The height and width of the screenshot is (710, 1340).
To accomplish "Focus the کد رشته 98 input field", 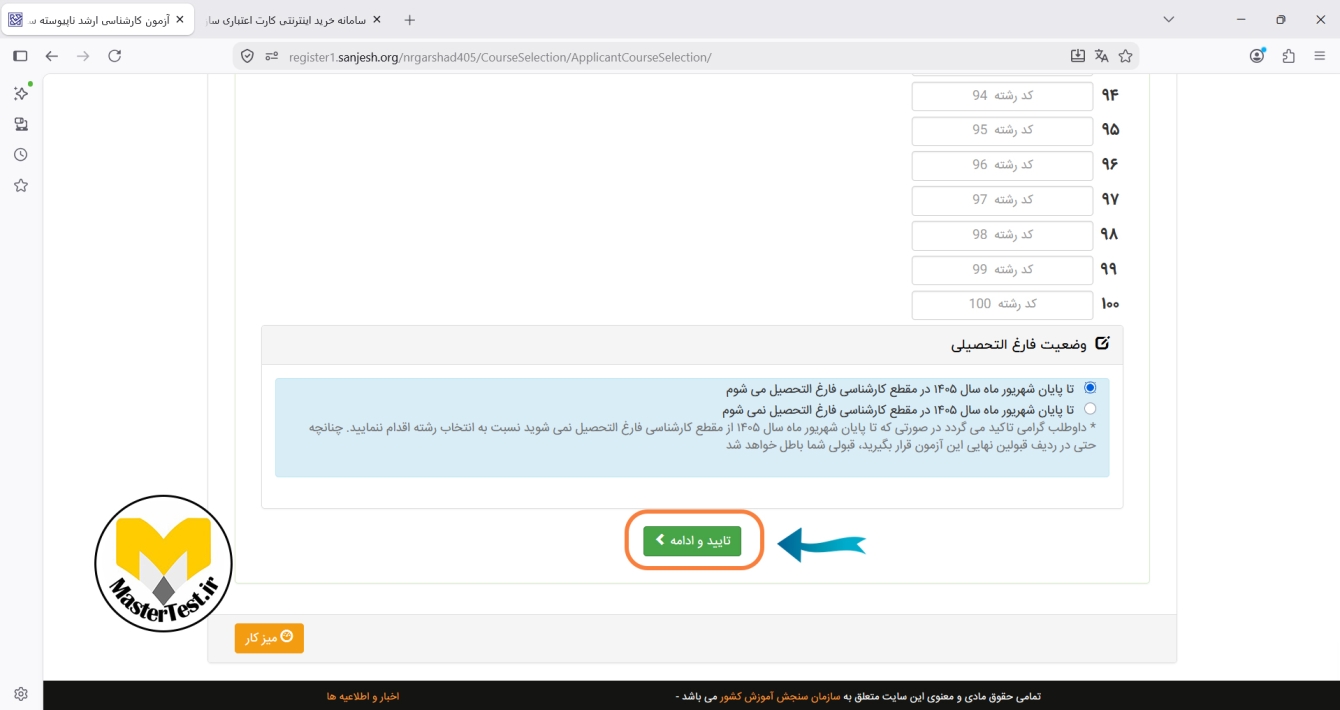I will pyautogui.click(x=1002, y=236).
